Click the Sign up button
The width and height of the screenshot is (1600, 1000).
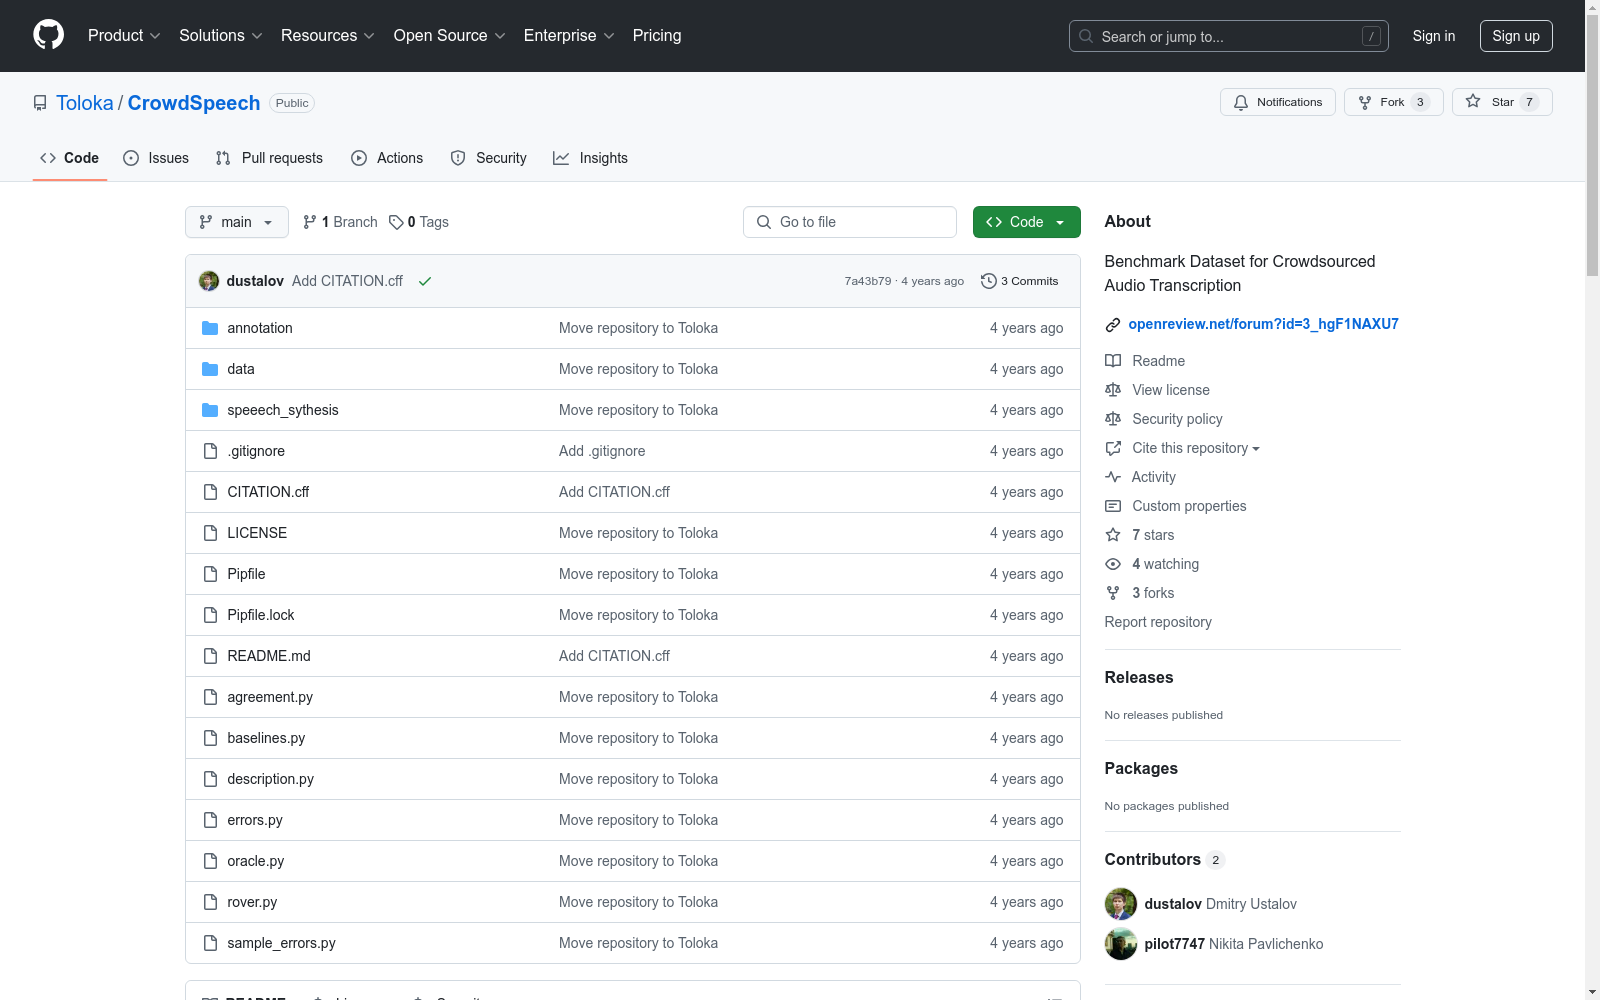point(1516,36)
